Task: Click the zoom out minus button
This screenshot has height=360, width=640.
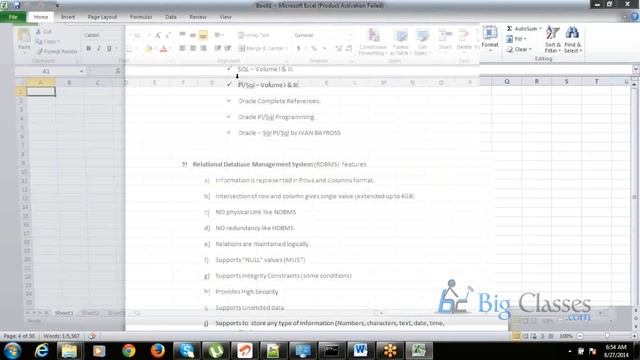Action: [580, 336]
